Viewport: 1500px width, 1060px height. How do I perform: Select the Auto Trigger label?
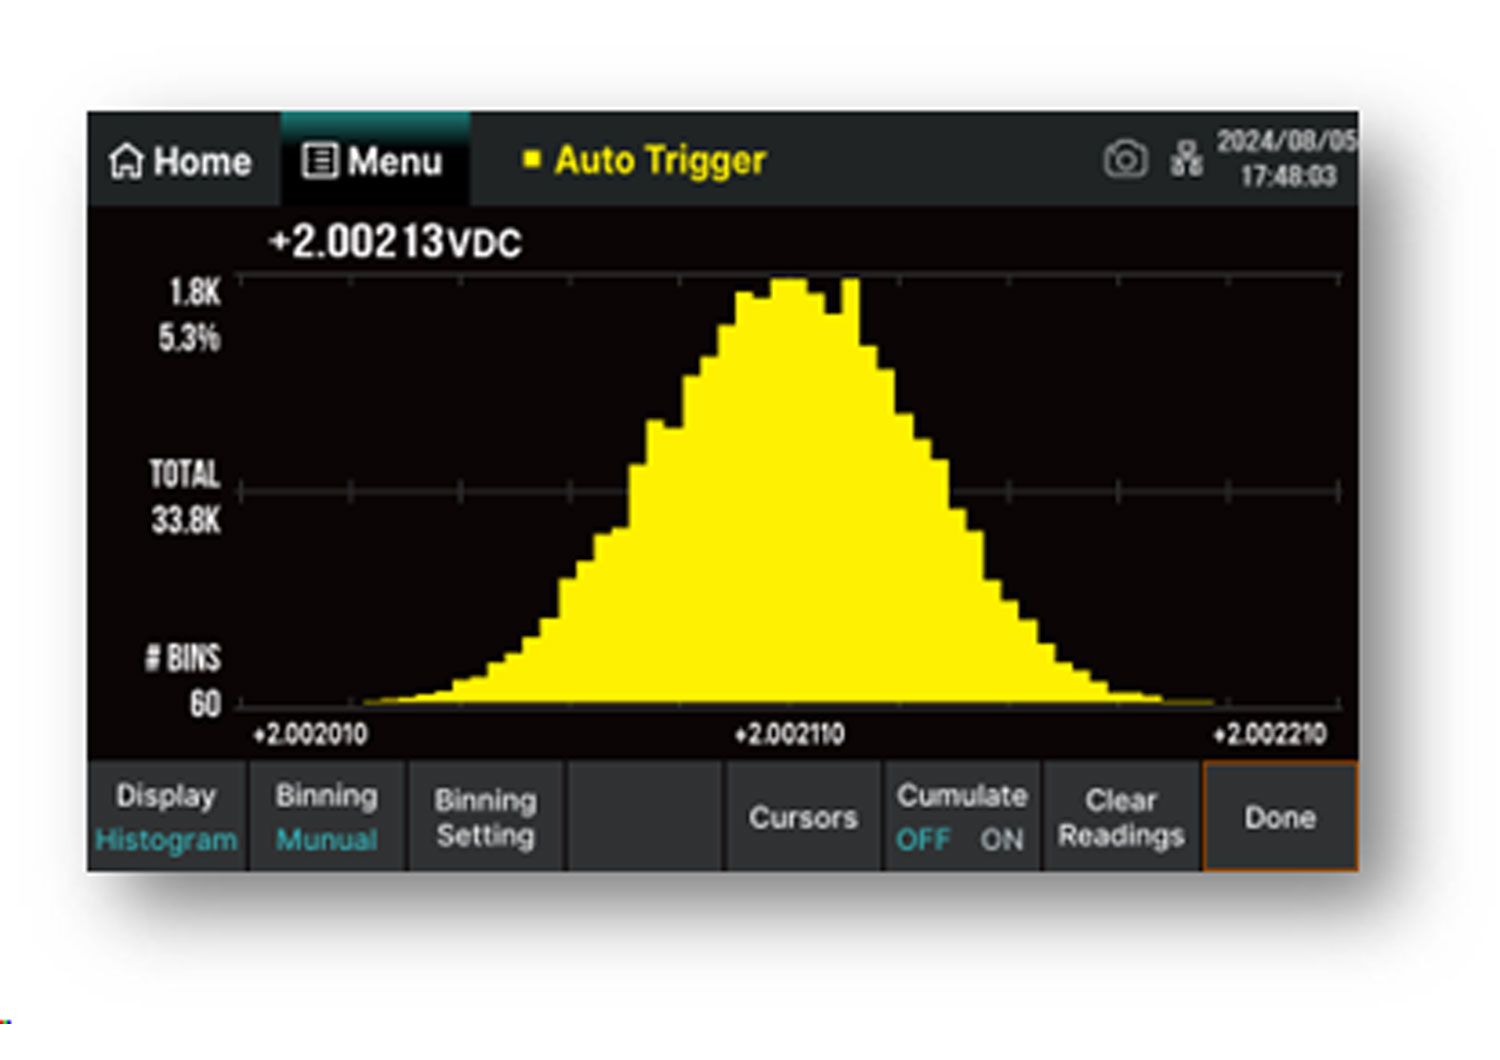click(x=660, y=160)
